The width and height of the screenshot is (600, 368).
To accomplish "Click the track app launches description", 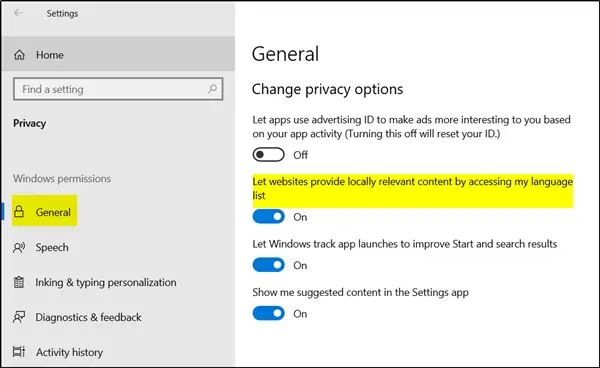I will click(x=404, y=244).
